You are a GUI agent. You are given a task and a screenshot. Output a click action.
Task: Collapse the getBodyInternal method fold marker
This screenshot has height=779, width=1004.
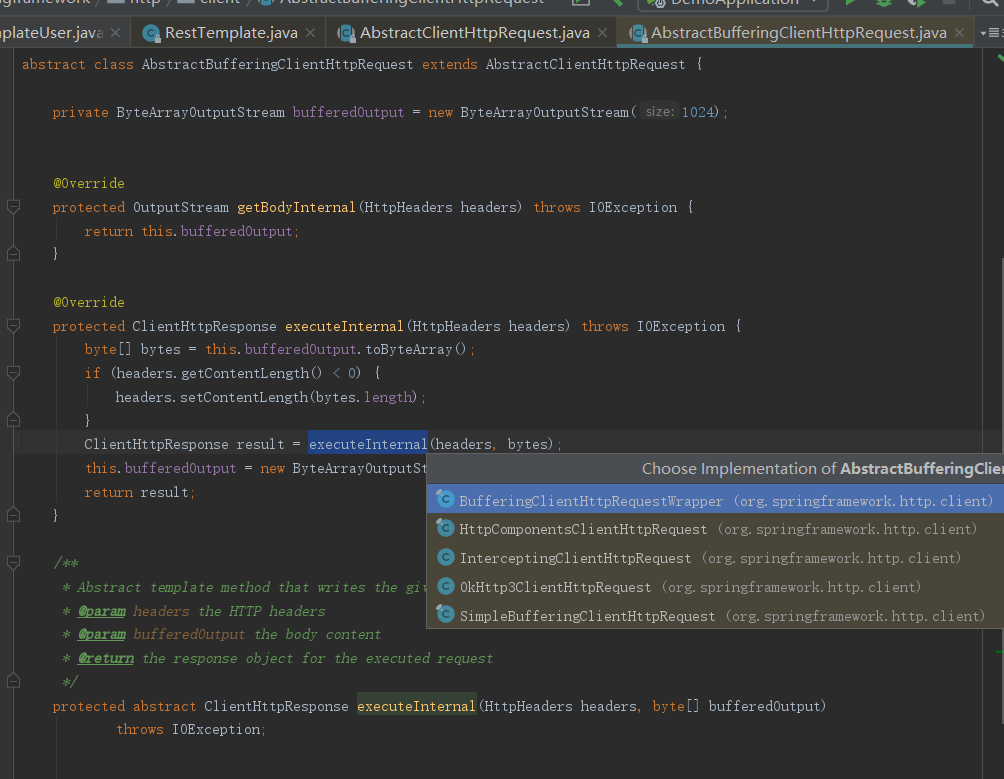point(13,207)
